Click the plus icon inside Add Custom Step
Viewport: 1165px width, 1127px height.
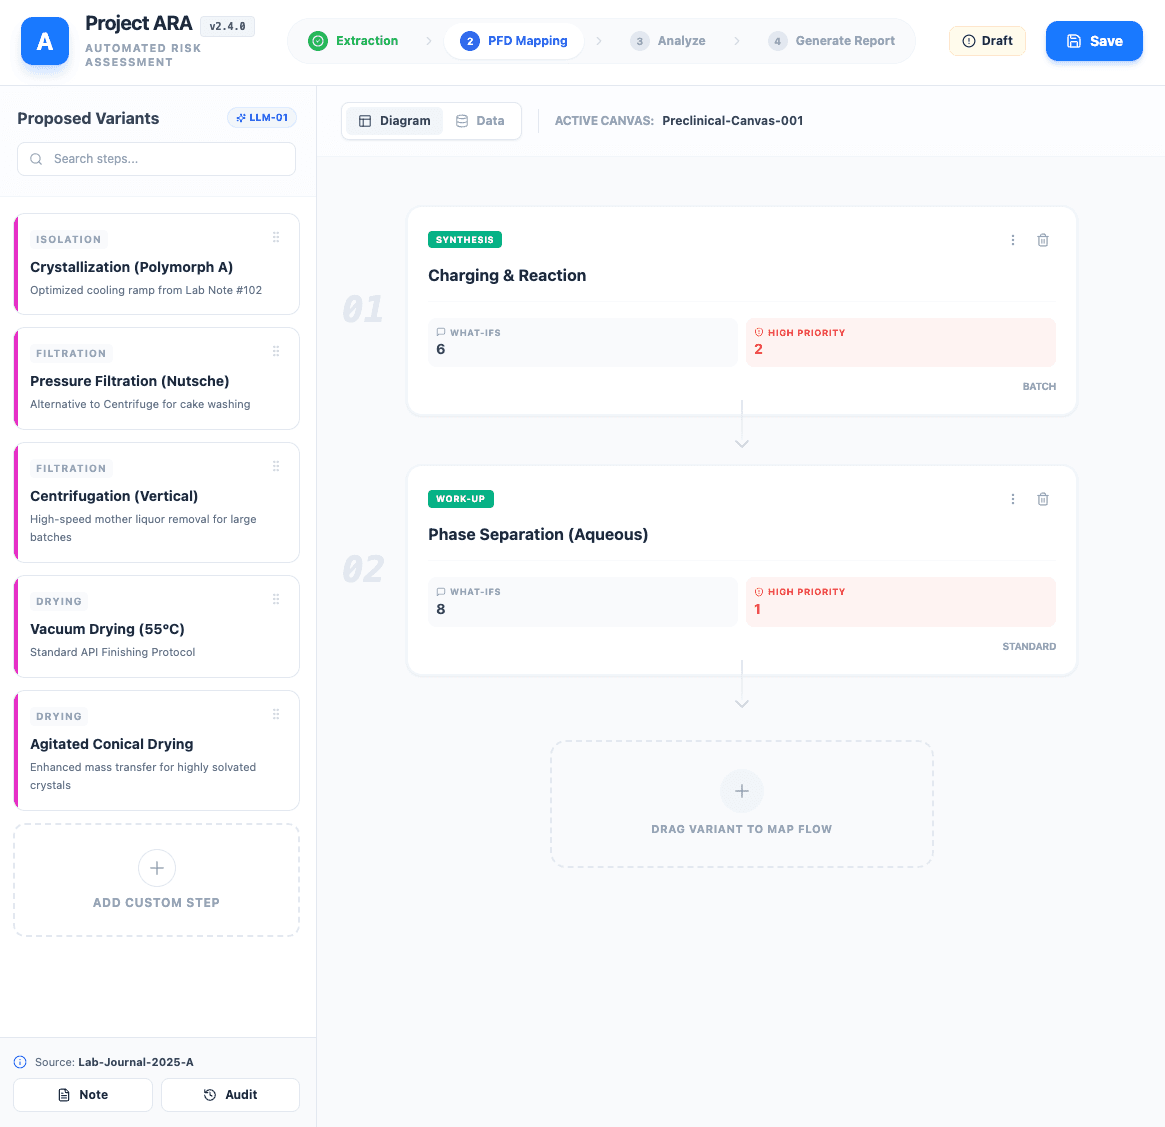click(156, 868)
